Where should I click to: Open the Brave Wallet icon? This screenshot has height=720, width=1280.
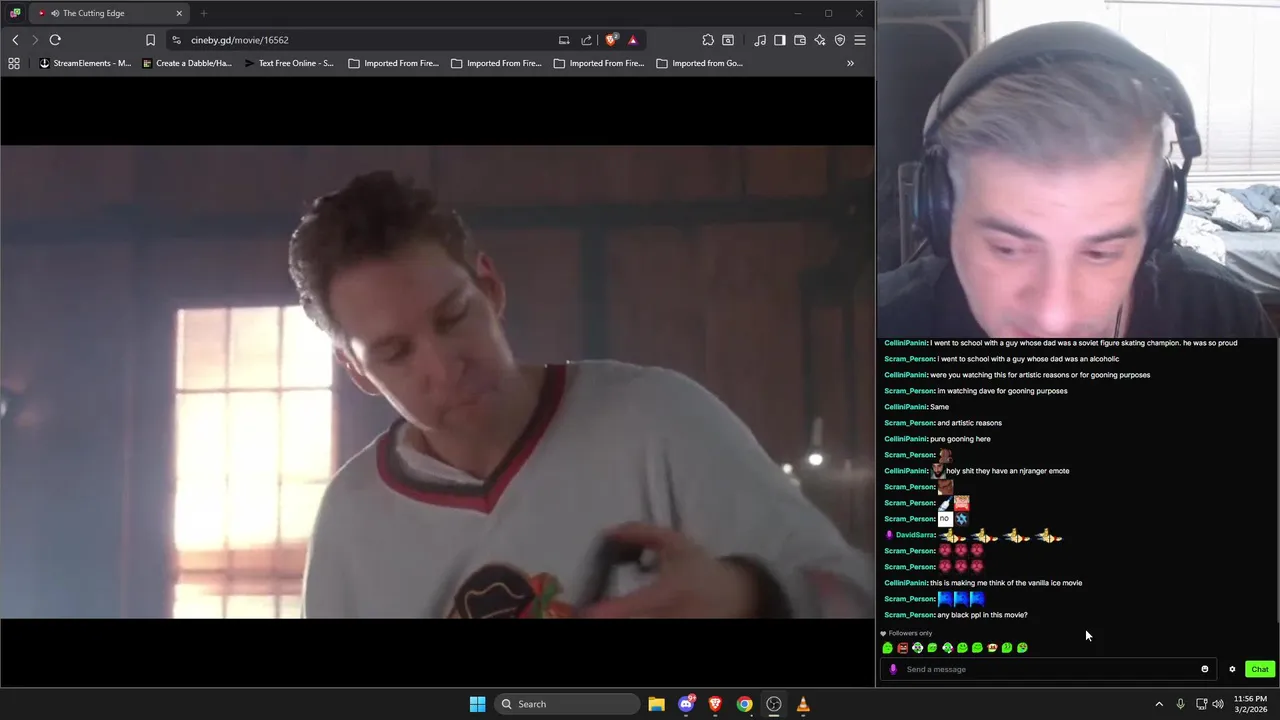click(x=800, y=40)
